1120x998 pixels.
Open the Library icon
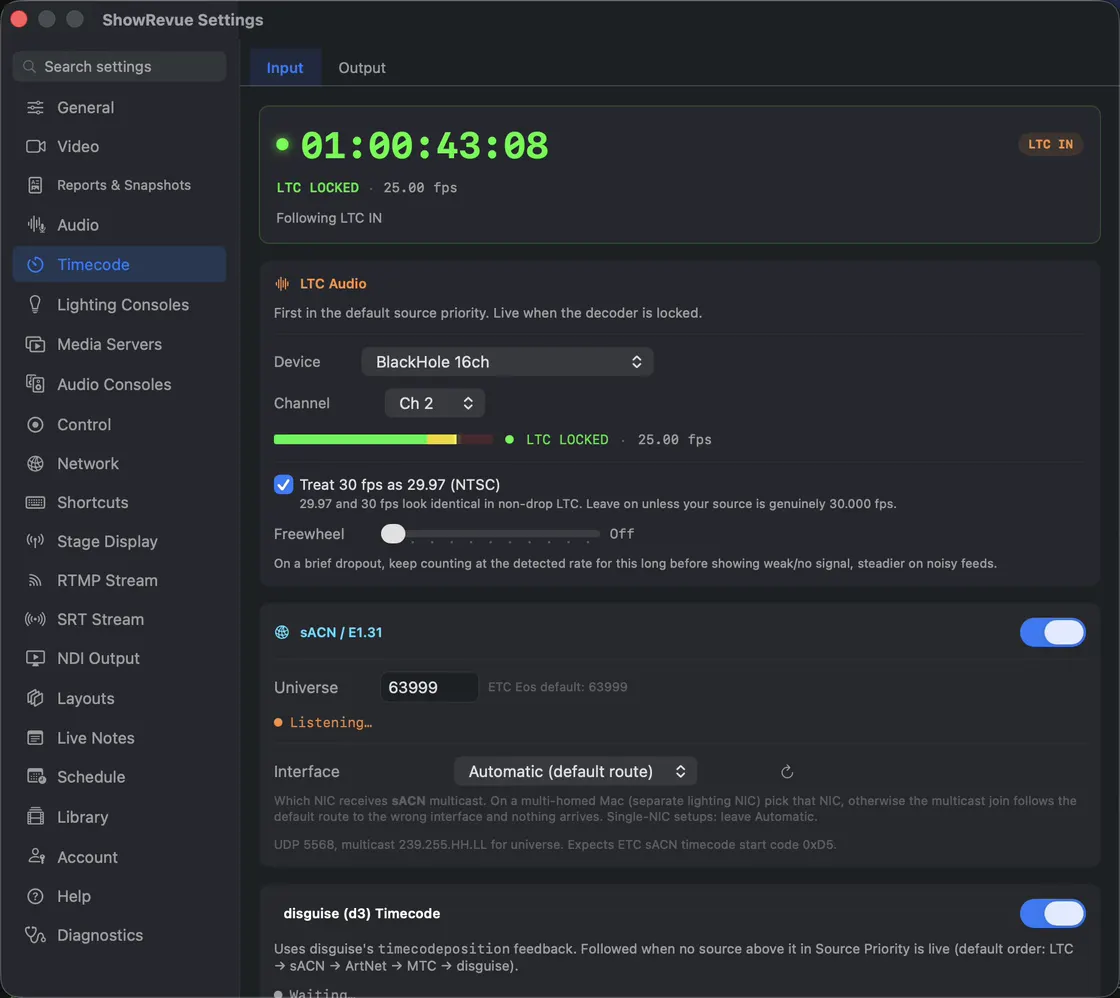point(35,817)
